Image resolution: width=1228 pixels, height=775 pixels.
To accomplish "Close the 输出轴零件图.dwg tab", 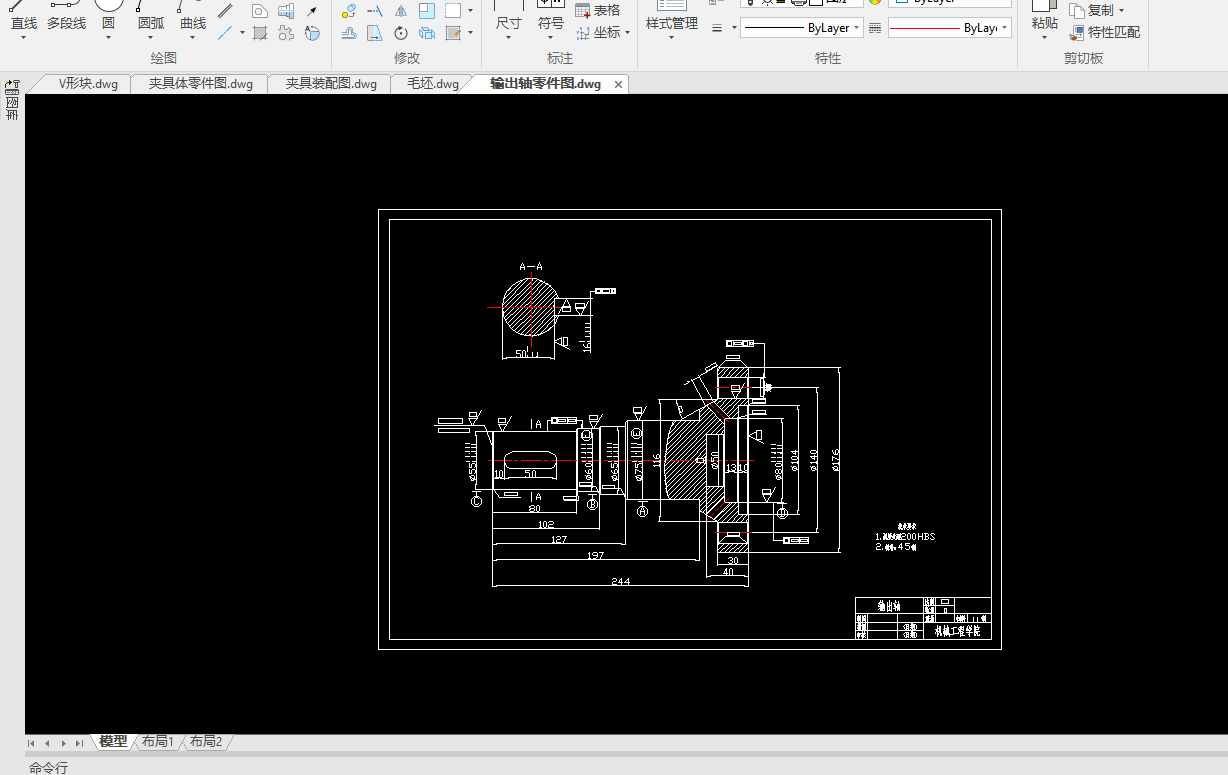I will tap(619, 85).
